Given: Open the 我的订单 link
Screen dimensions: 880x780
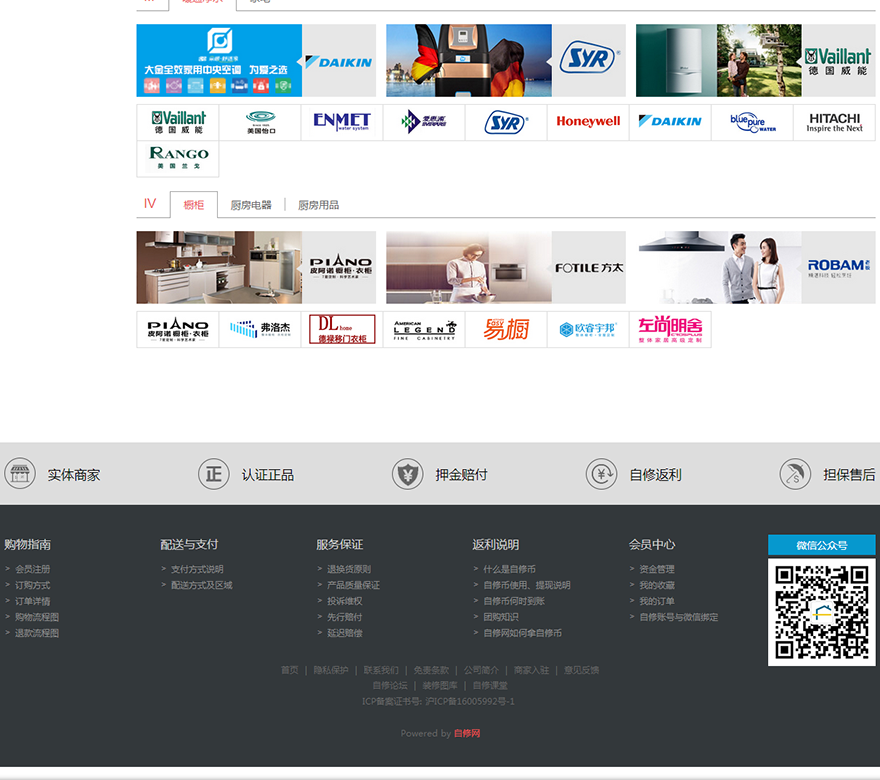Looking at the screenshot, I should [657, 601].
